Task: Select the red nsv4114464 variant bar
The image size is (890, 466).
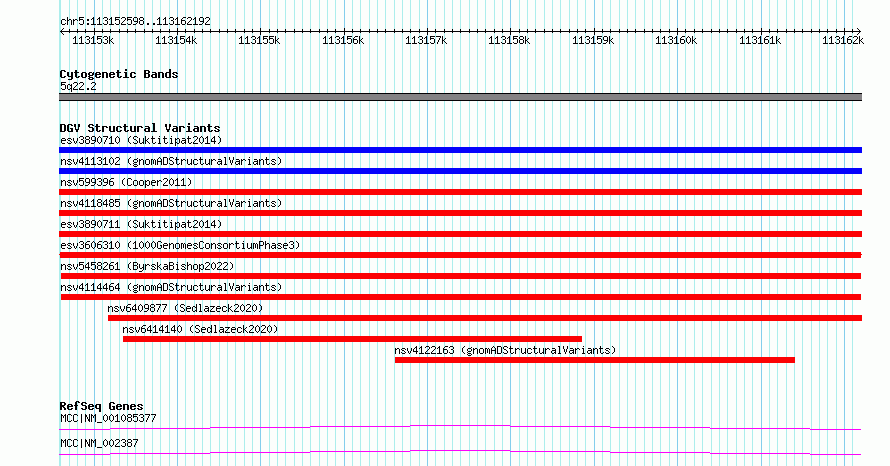Action: (x=461, y=297)
